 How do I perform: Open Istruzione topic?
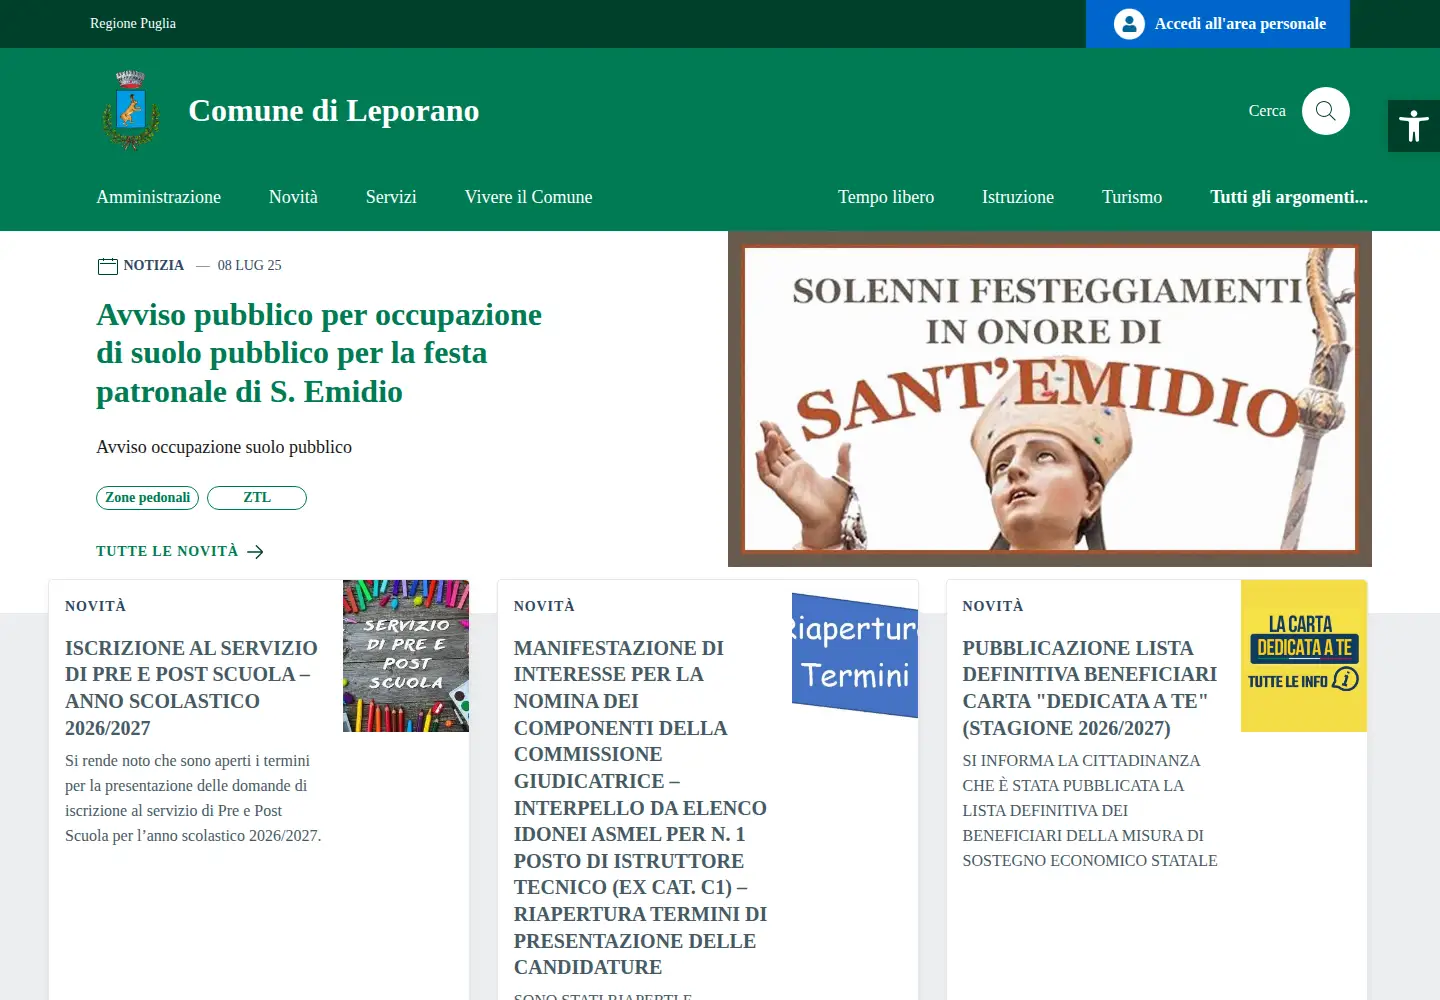click(x=1018, y=197)
